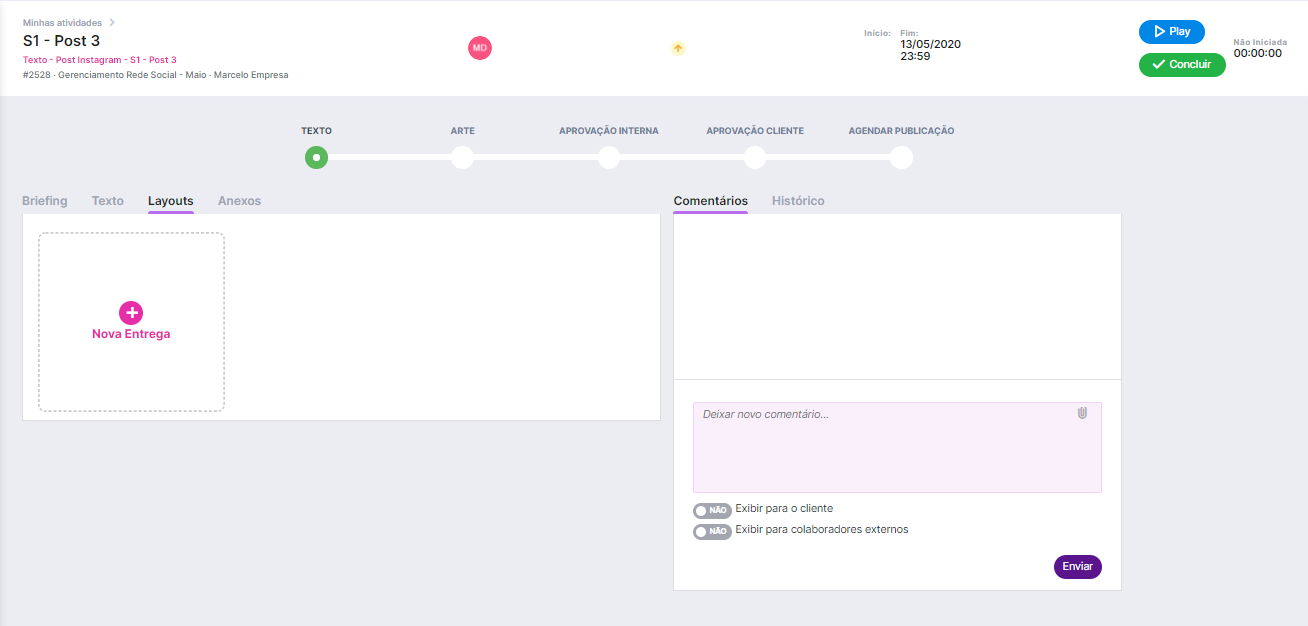The width and height of the screenshot is (1308, 626).
Task: Click the Agendar Publicação stage marker
Action: pyautogui.click(x=901, y=157)
